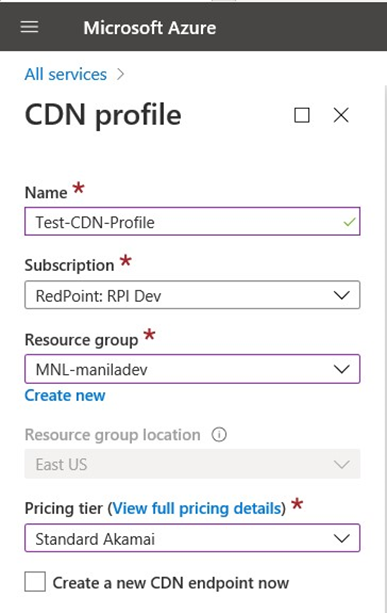387x613 pixels.
Task: Open the RedPoint: RPI Dev subscription dropdown
Action: (192, 295)
